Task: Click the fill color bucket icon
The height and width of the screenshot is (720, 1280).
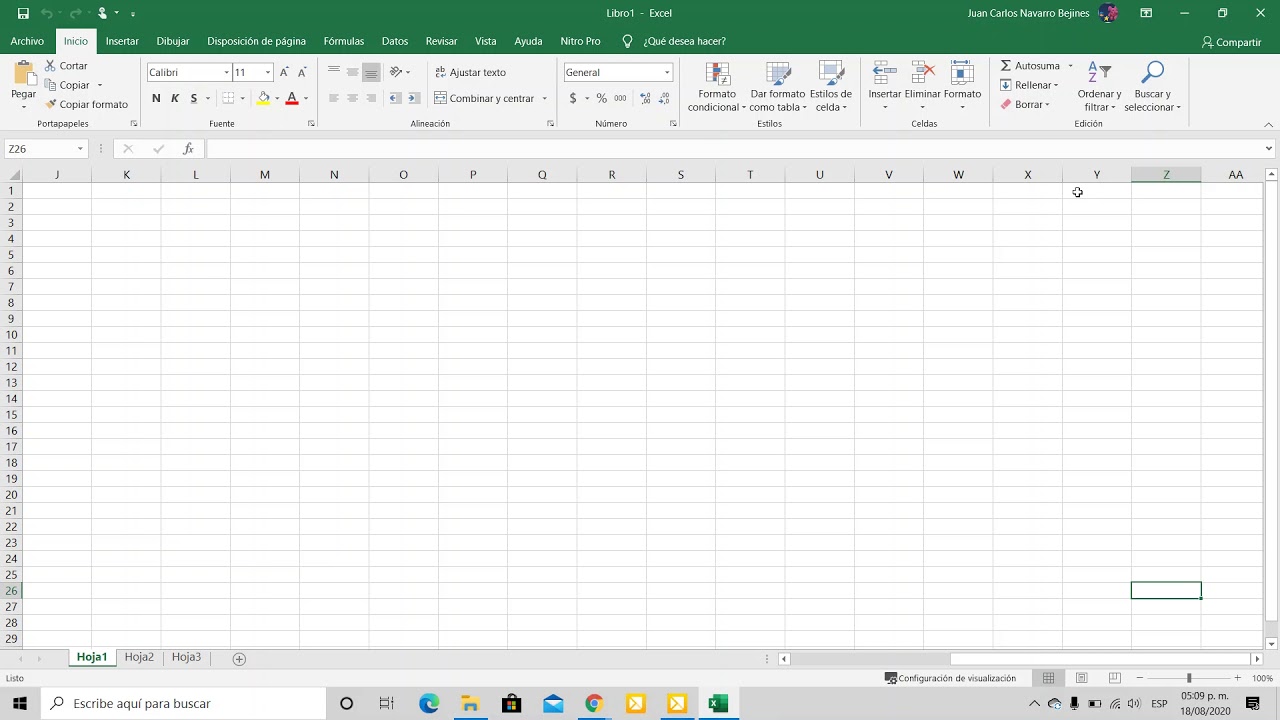Action: click(x=263, y=98)
